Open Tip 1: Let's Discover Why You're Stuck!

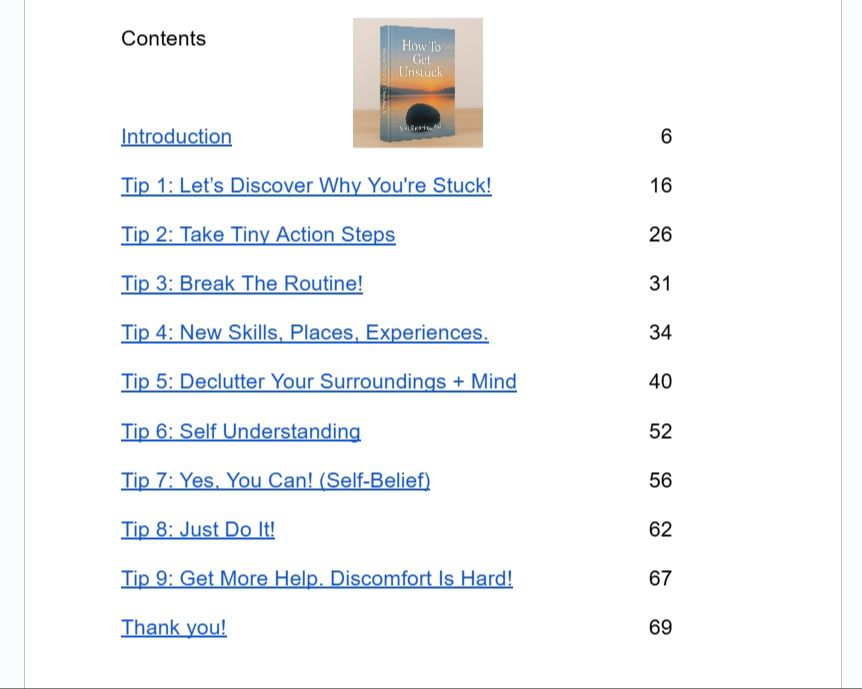click(306, 186)
